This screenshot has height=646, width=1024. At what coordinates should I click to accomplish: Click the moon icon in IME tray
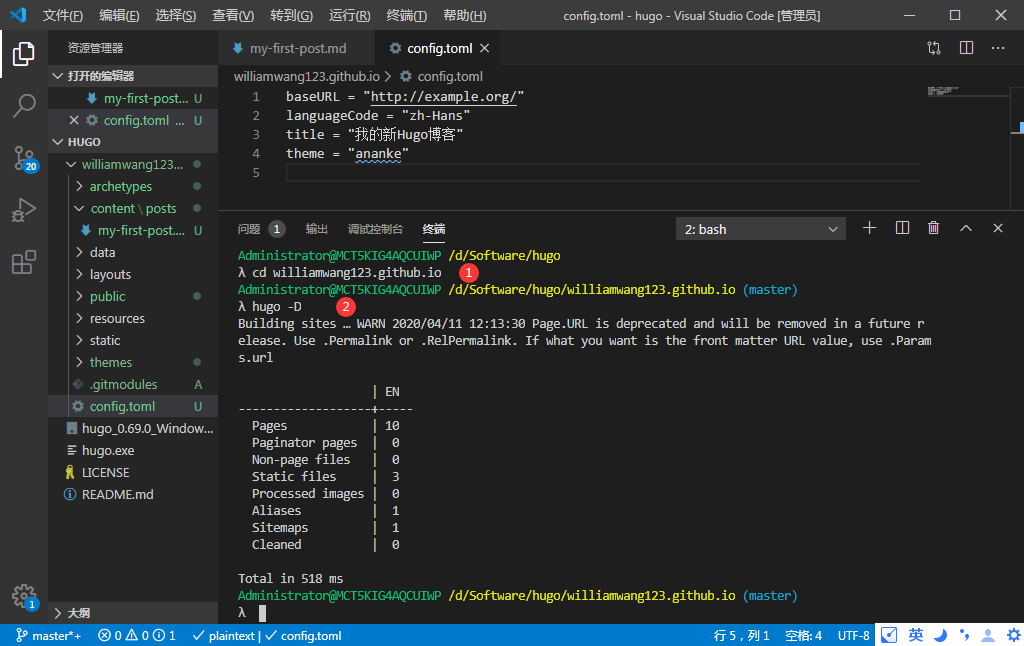[940, 635]
